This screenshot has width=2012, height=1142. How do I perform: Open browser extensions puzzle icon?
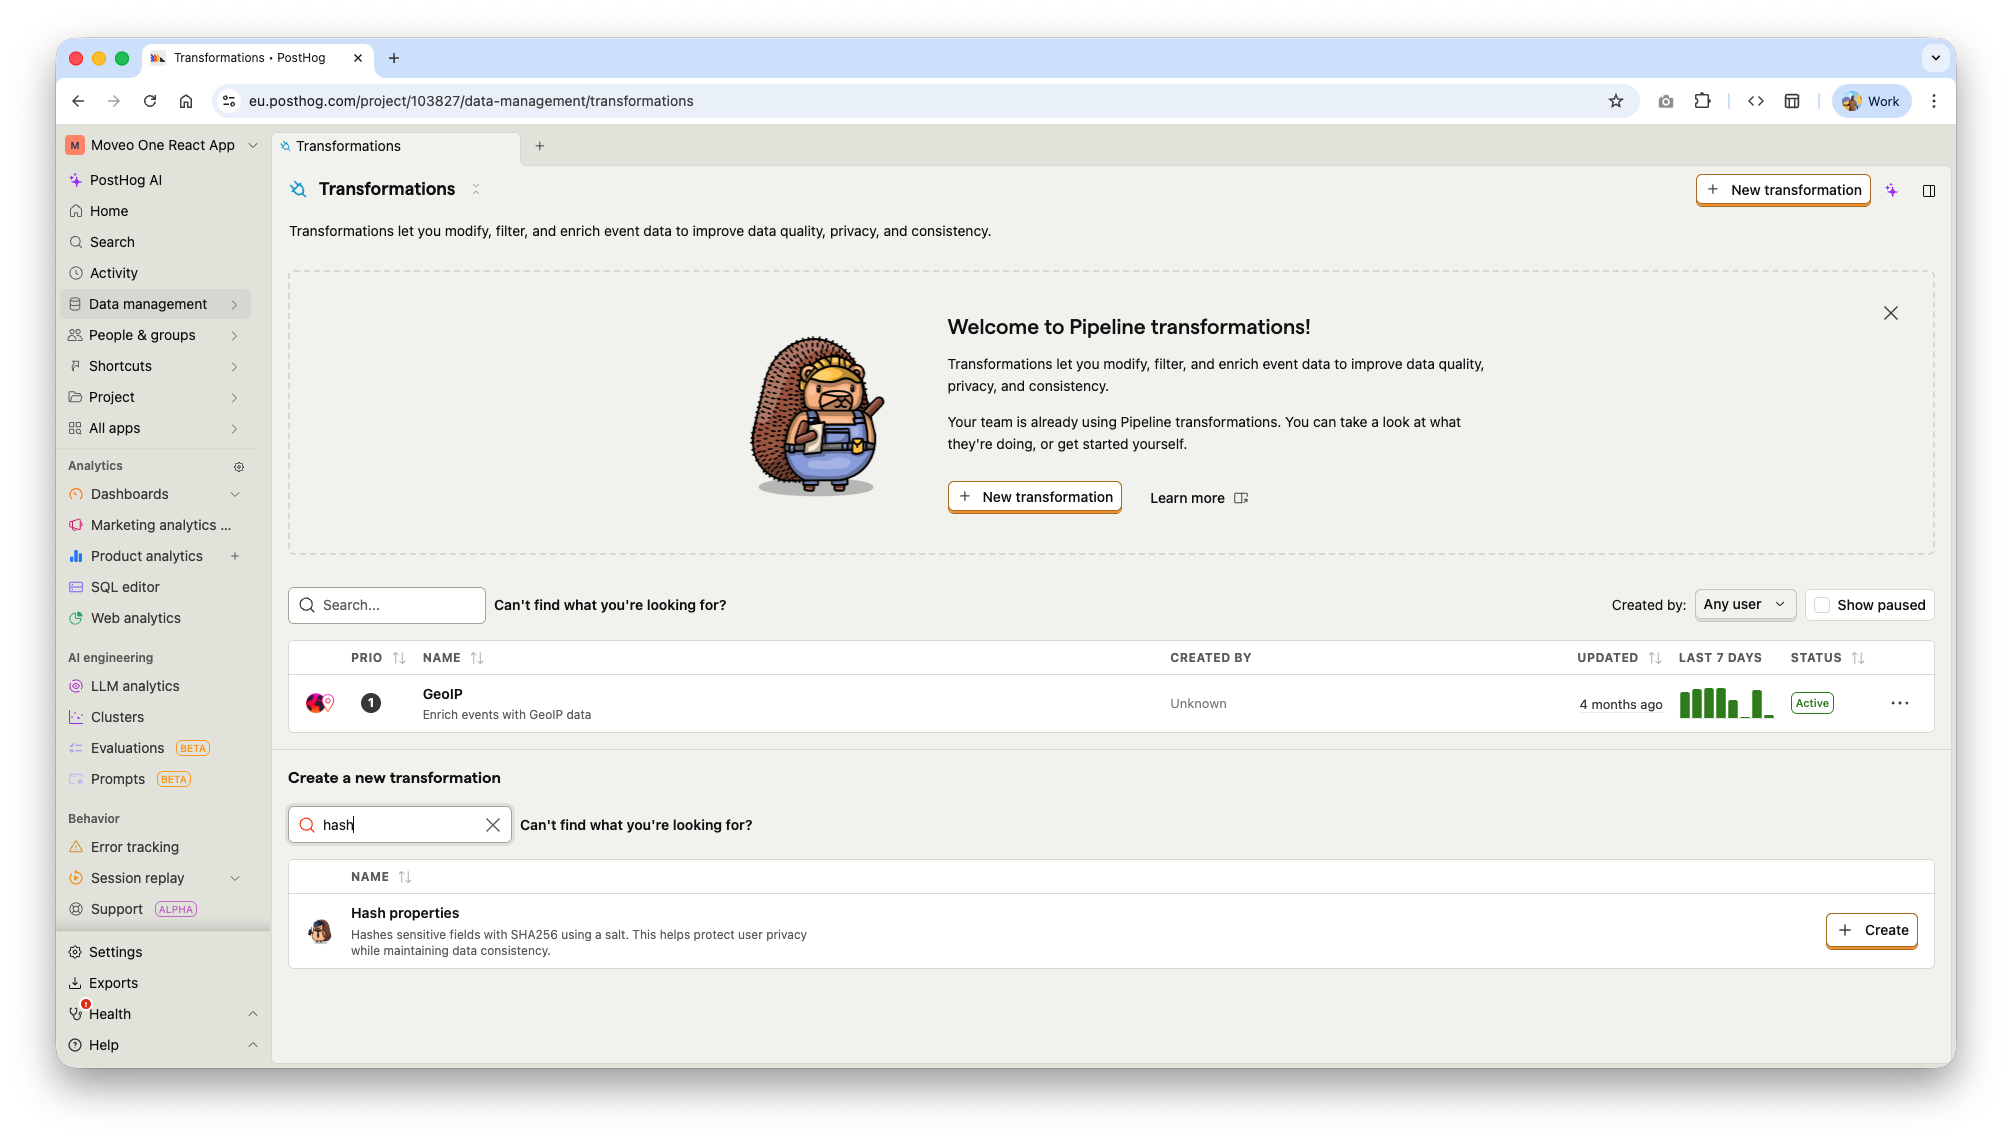coord(1702,101)
